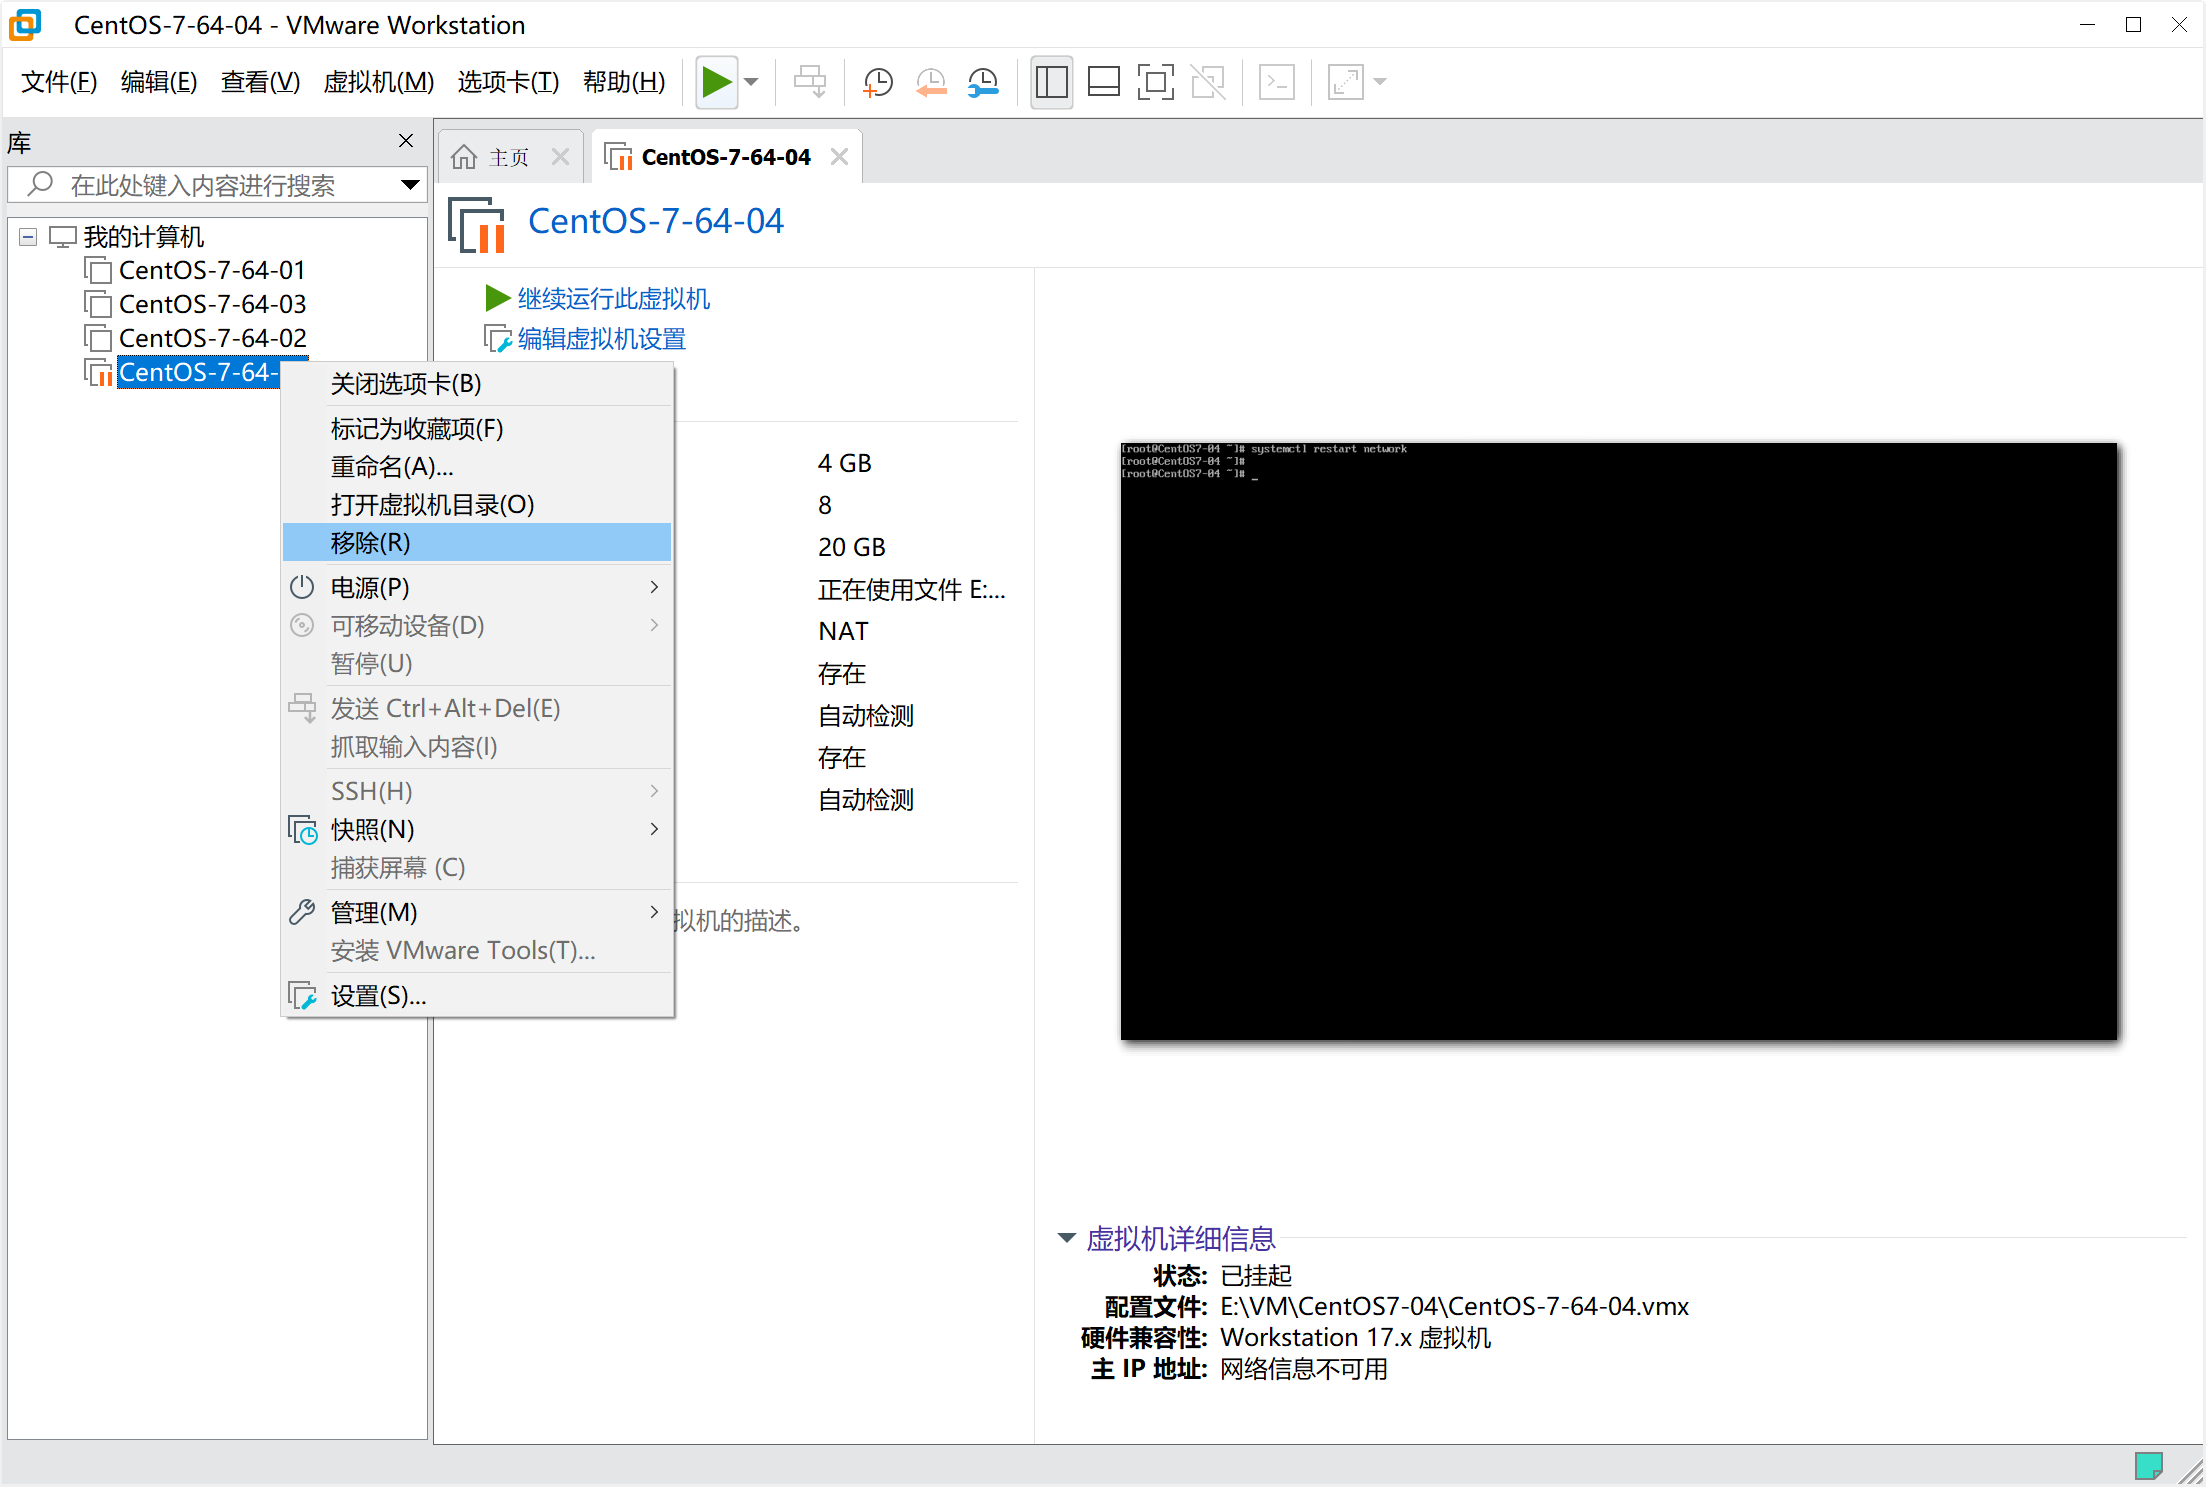The width and height of the screenshot is (2206, 1487).
Task: Collapse the 虚拟机详细信息 section
Action: [x=1066, y=1238]
